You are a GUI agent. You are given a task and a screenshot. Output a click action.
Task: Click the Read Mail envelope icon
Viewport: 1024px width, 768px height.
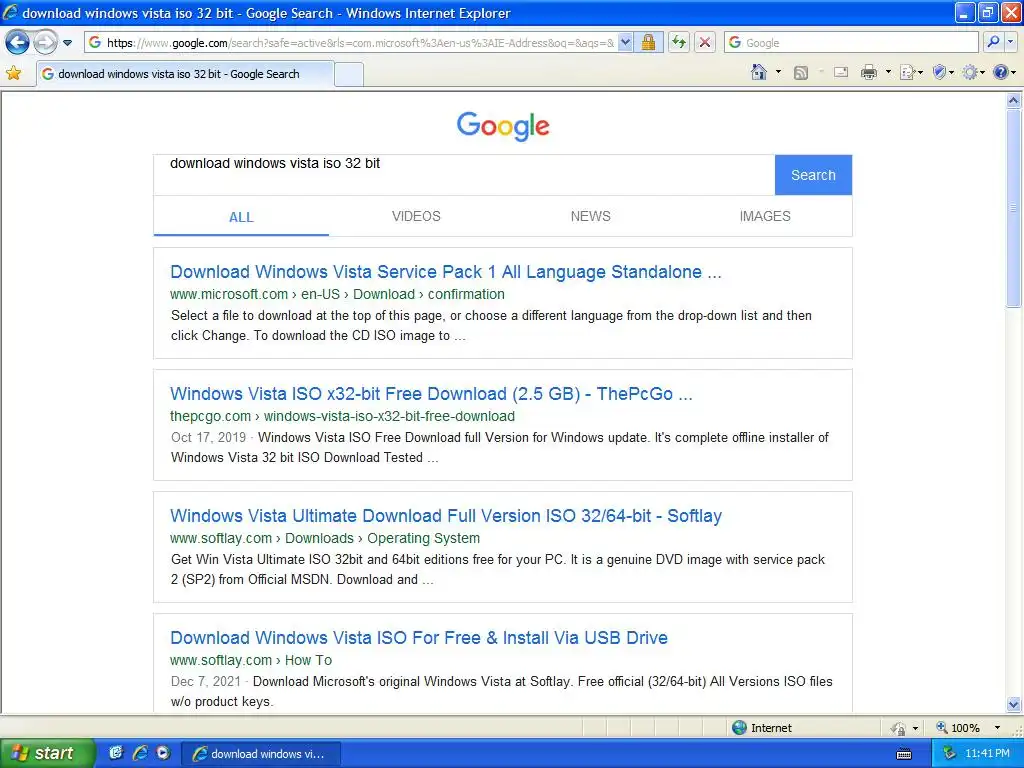click(x=841, y=72)
